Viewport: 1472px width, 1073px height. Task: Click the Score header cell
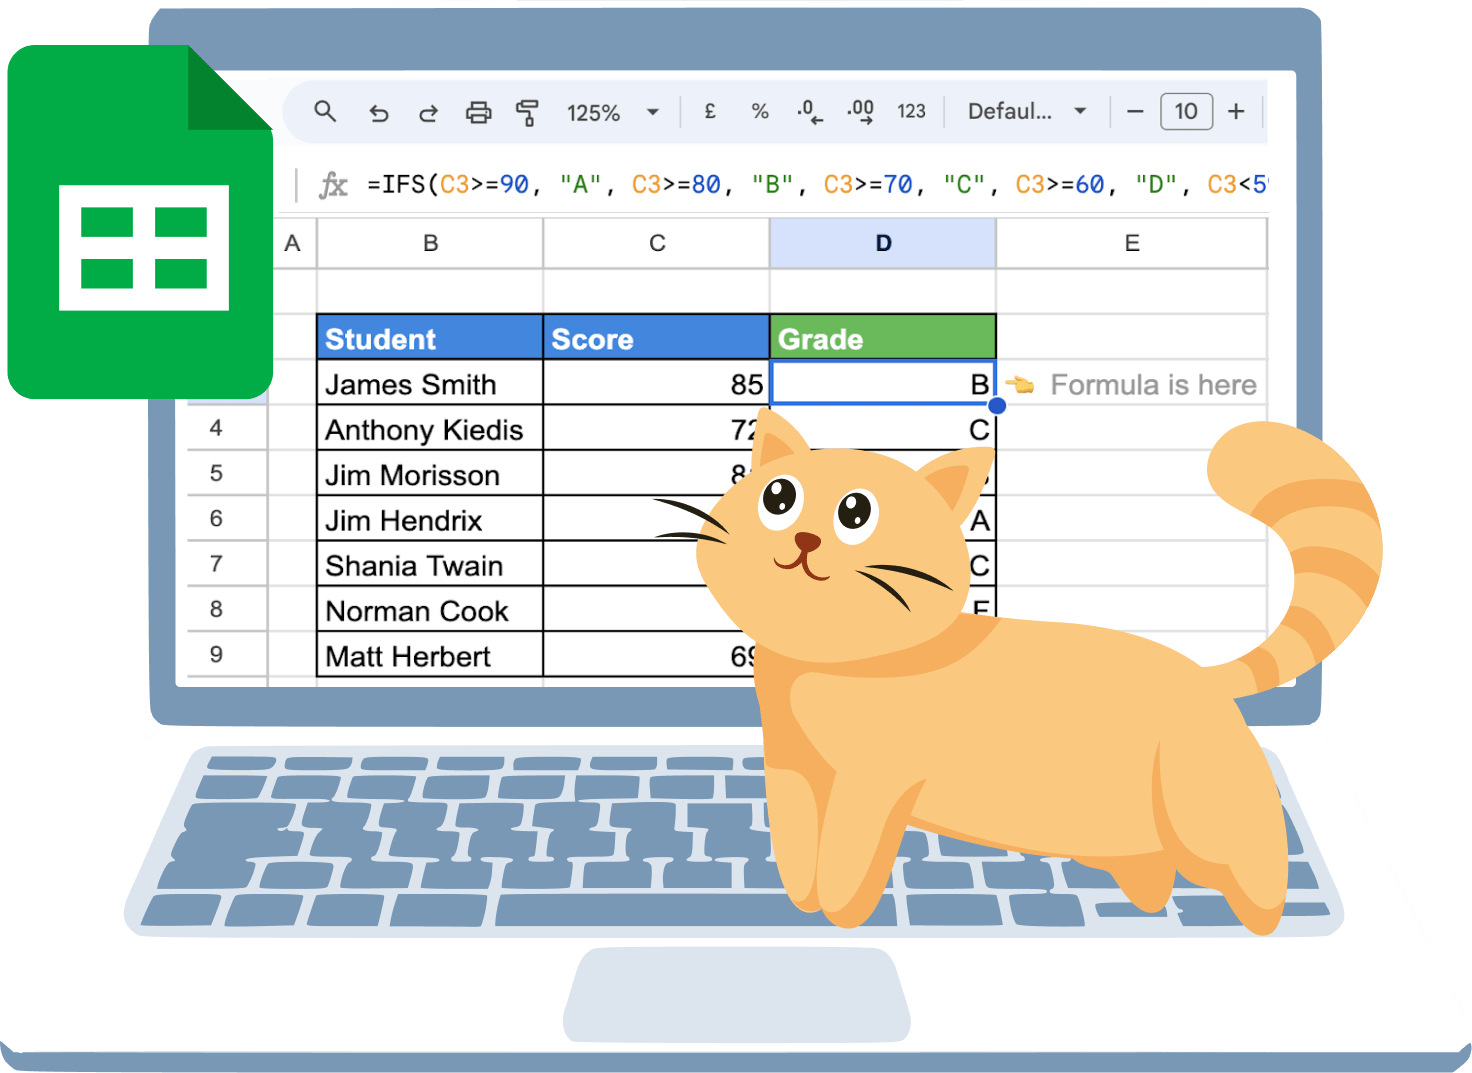coord(656,338)
